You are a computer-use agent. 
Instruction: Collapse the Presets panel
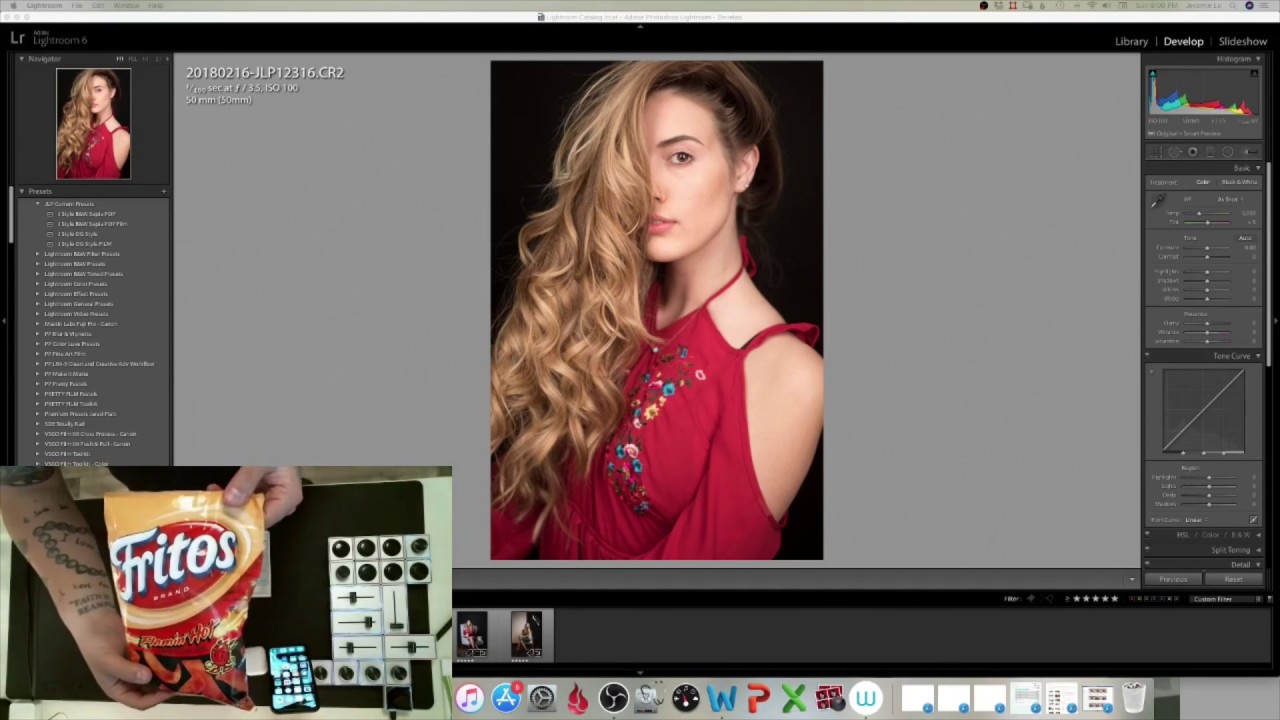(x=21, y=191)
